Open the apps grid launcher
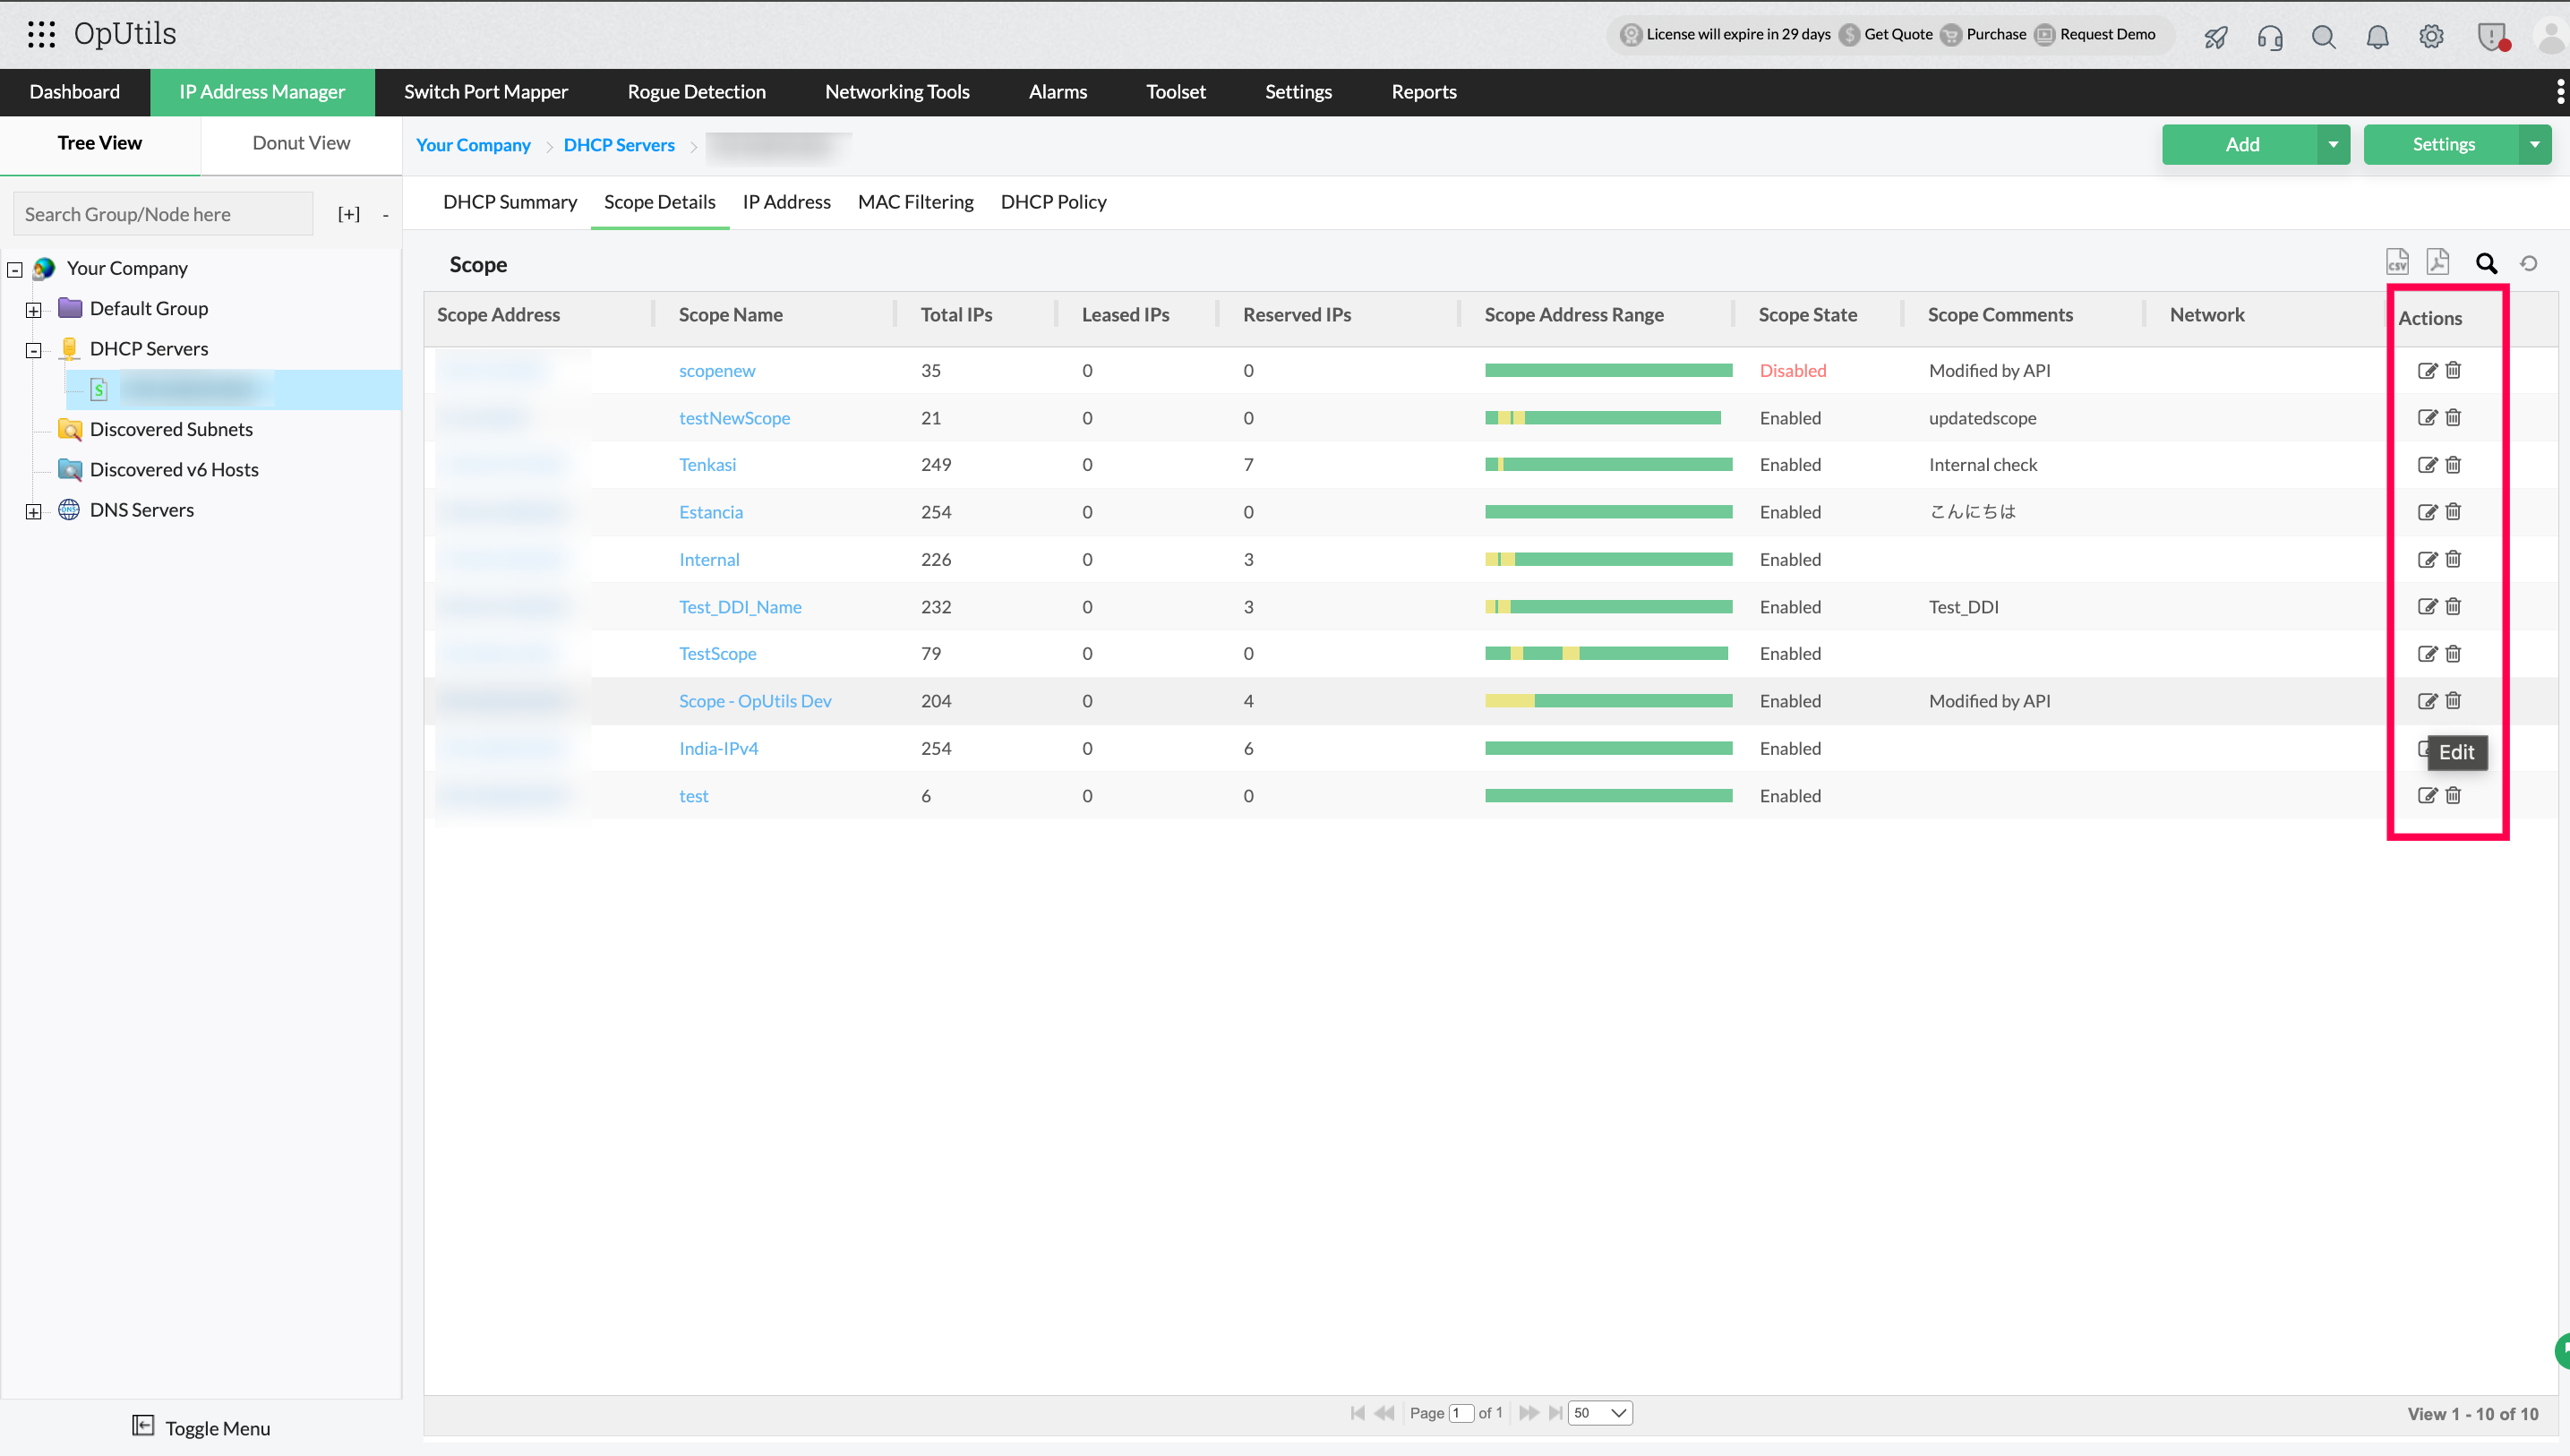 [x=41, y=34]
